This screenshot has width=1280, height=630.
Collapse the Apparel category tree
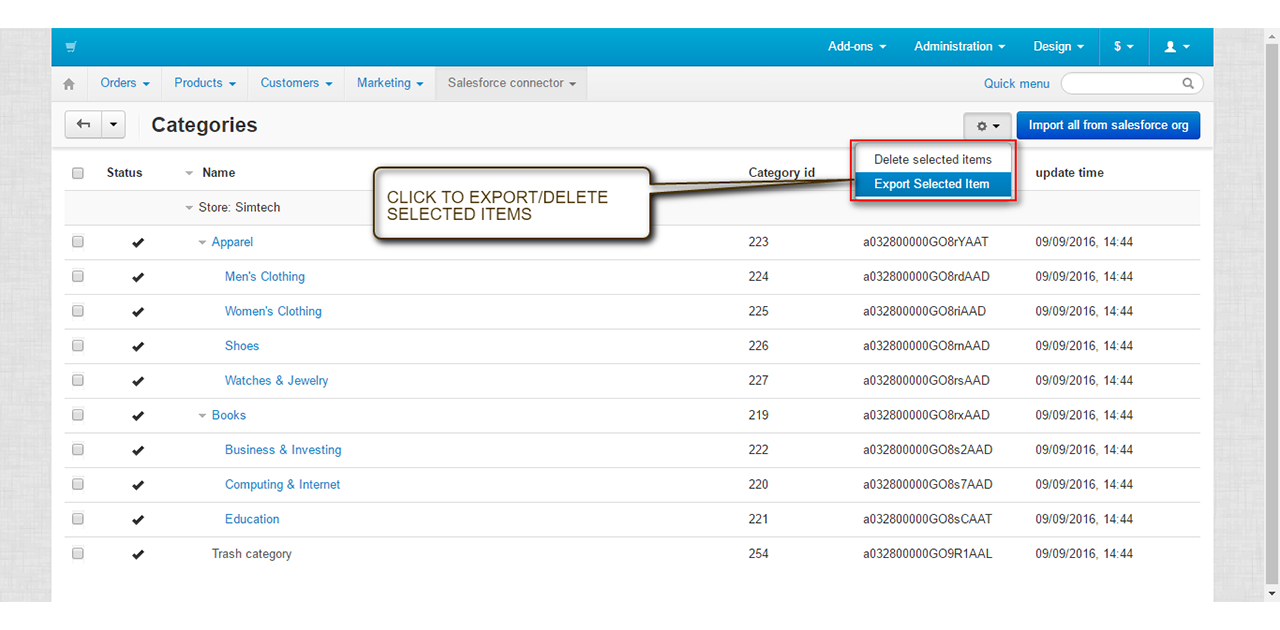point(202,243)
